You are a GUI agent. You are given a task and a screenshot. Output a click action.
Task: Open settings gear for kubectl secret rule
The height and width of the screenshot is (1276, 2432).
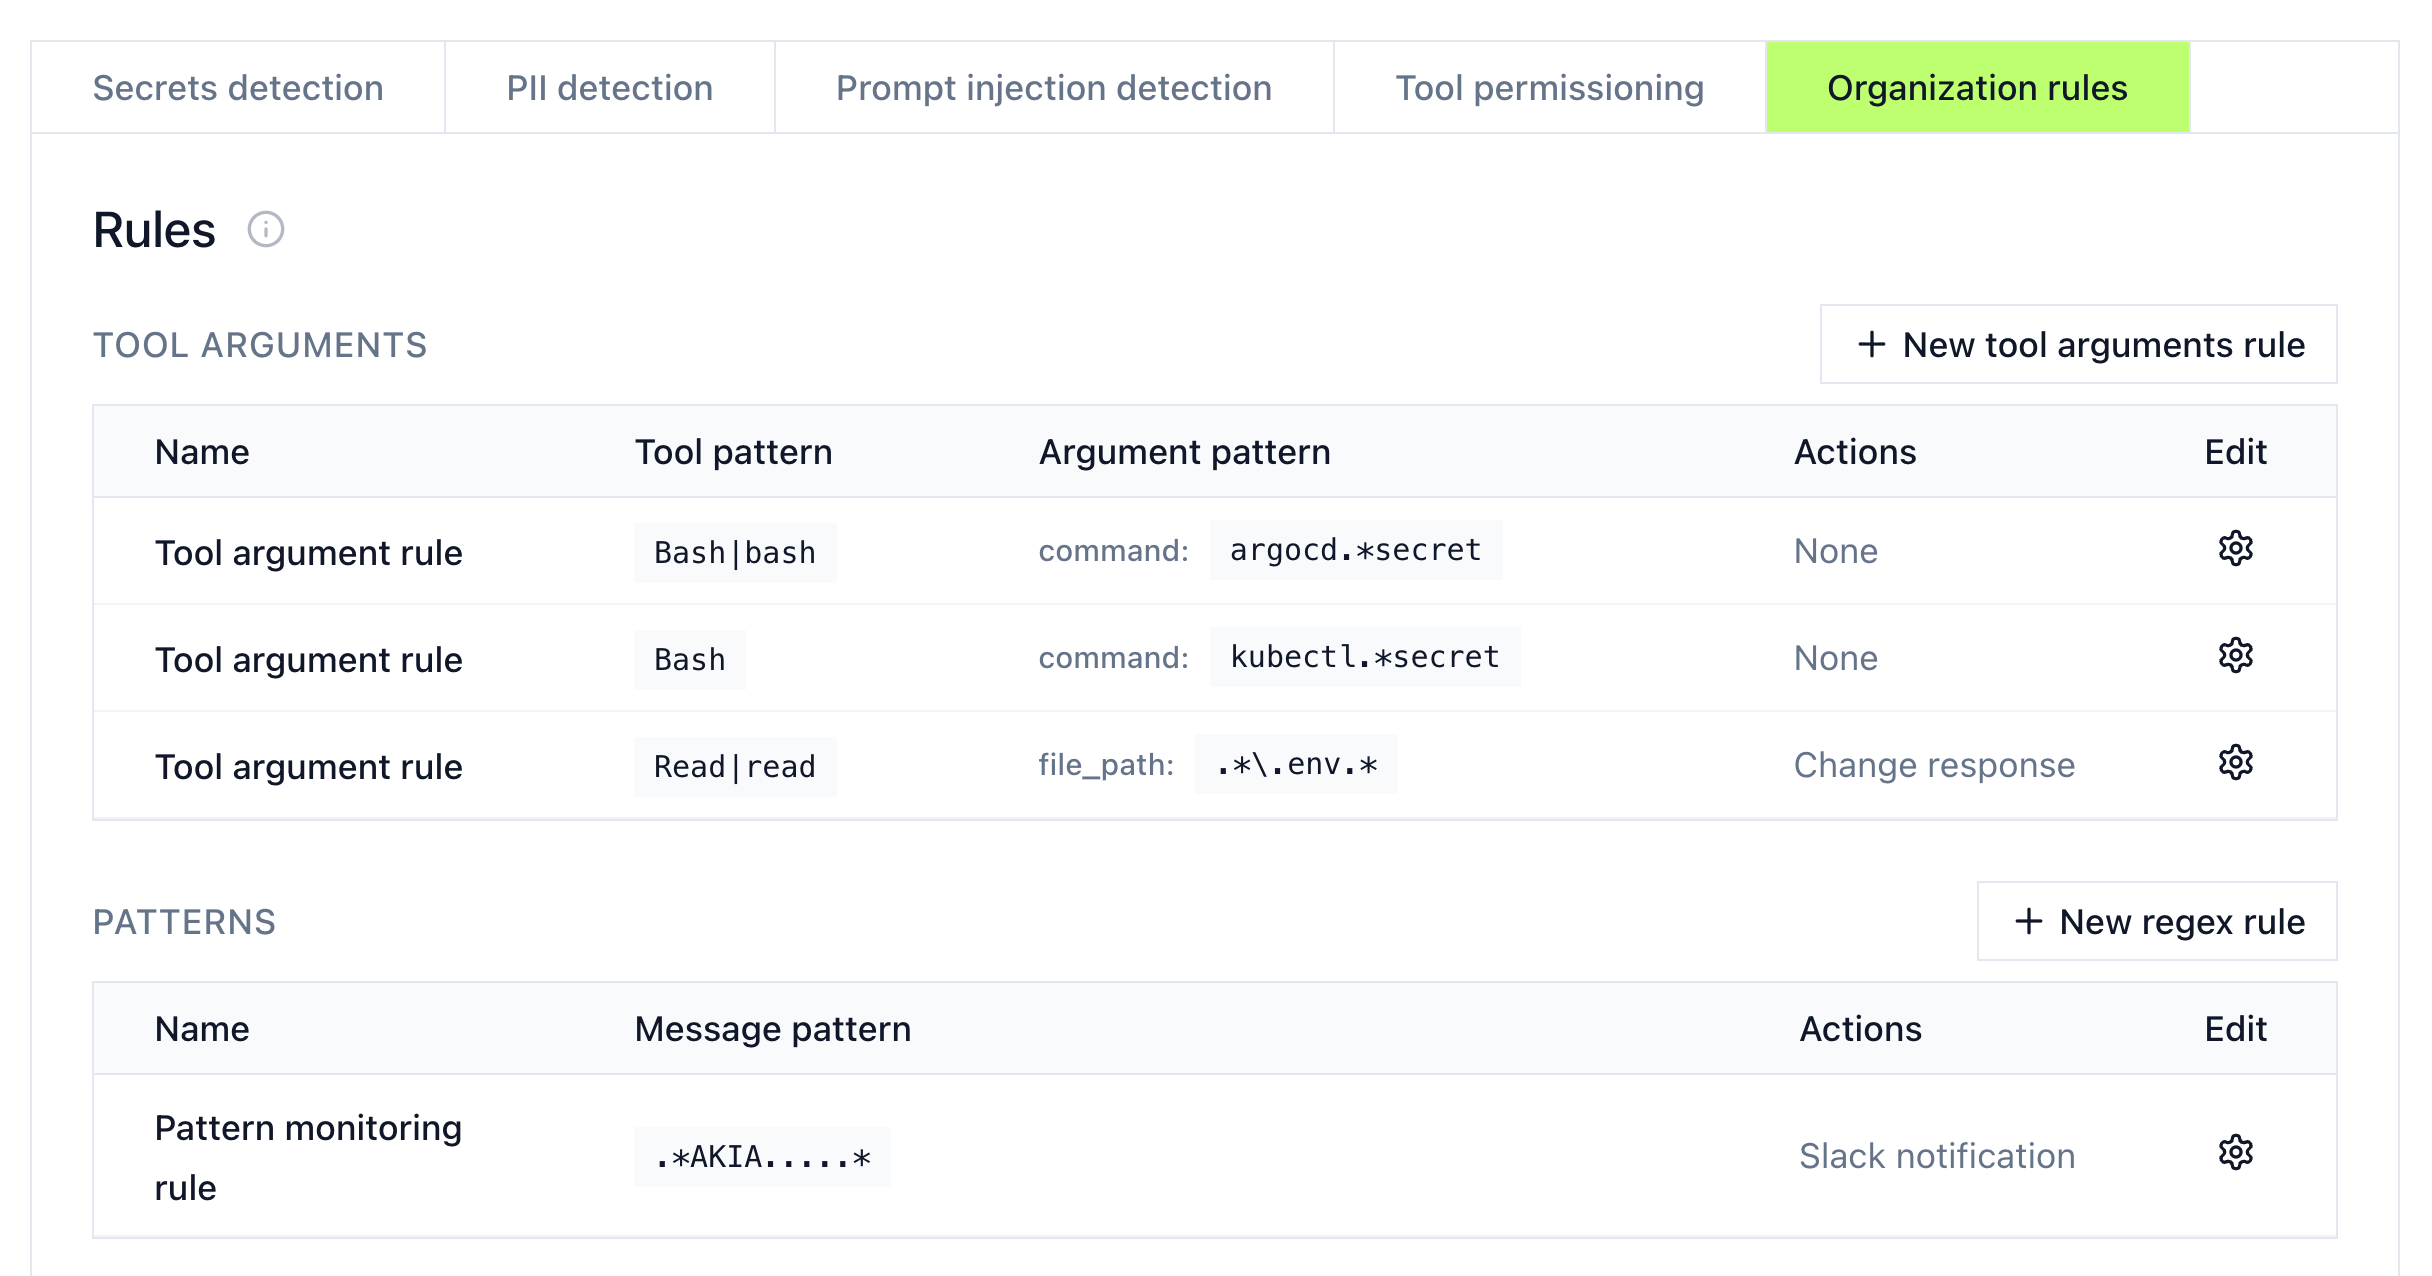click(x=2235, y=656)
